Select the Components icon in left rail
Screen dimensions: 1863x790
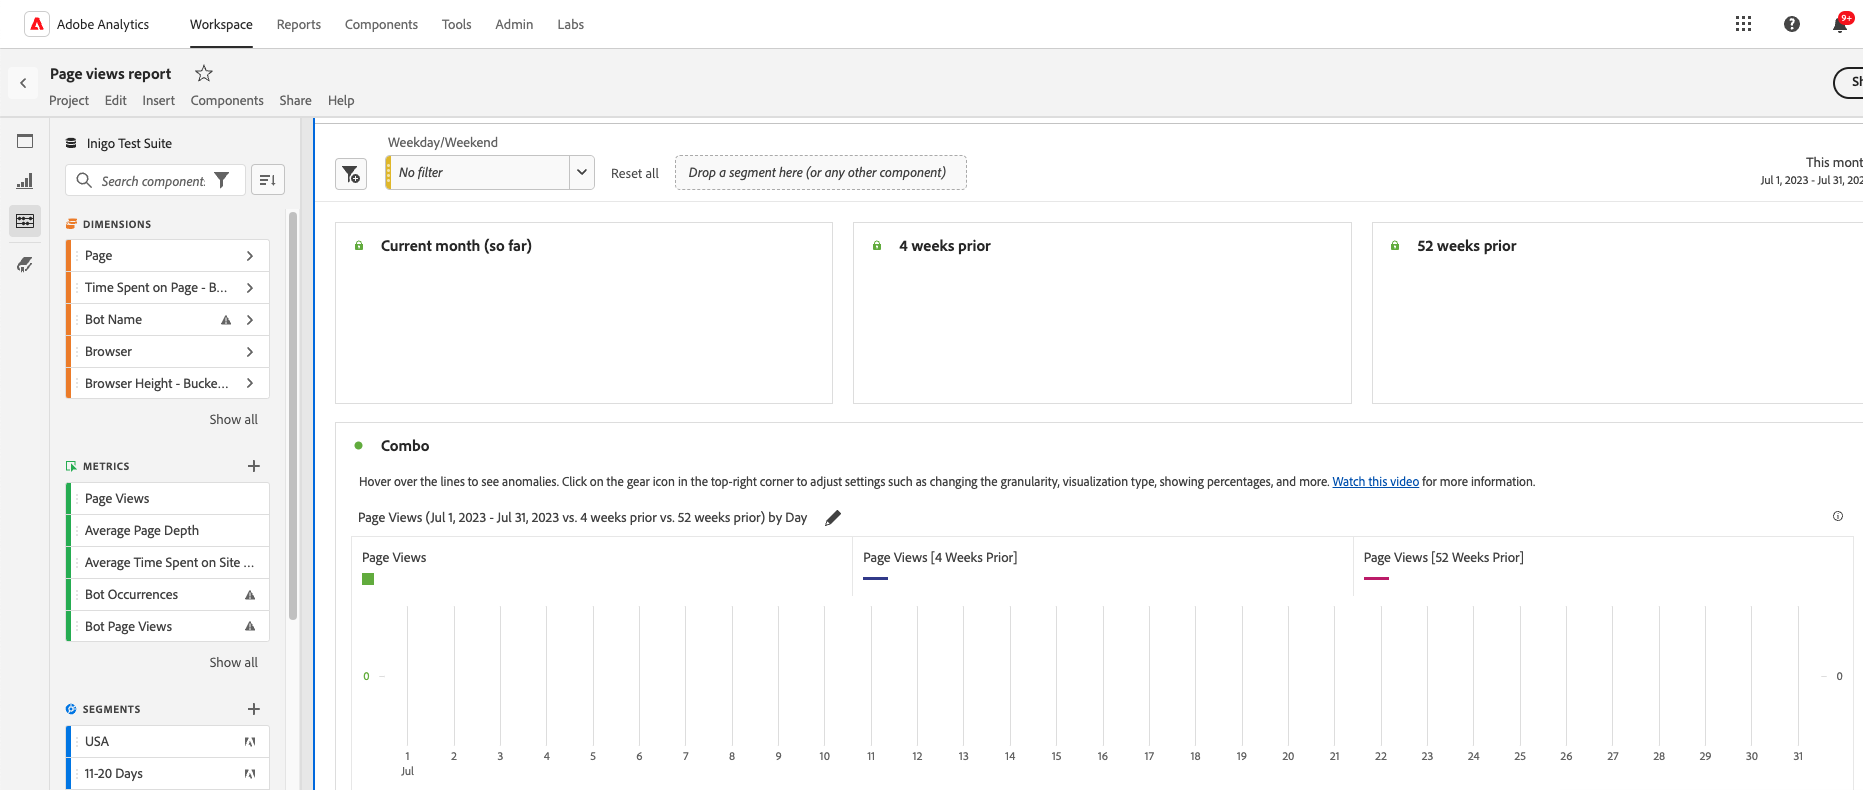25,221
